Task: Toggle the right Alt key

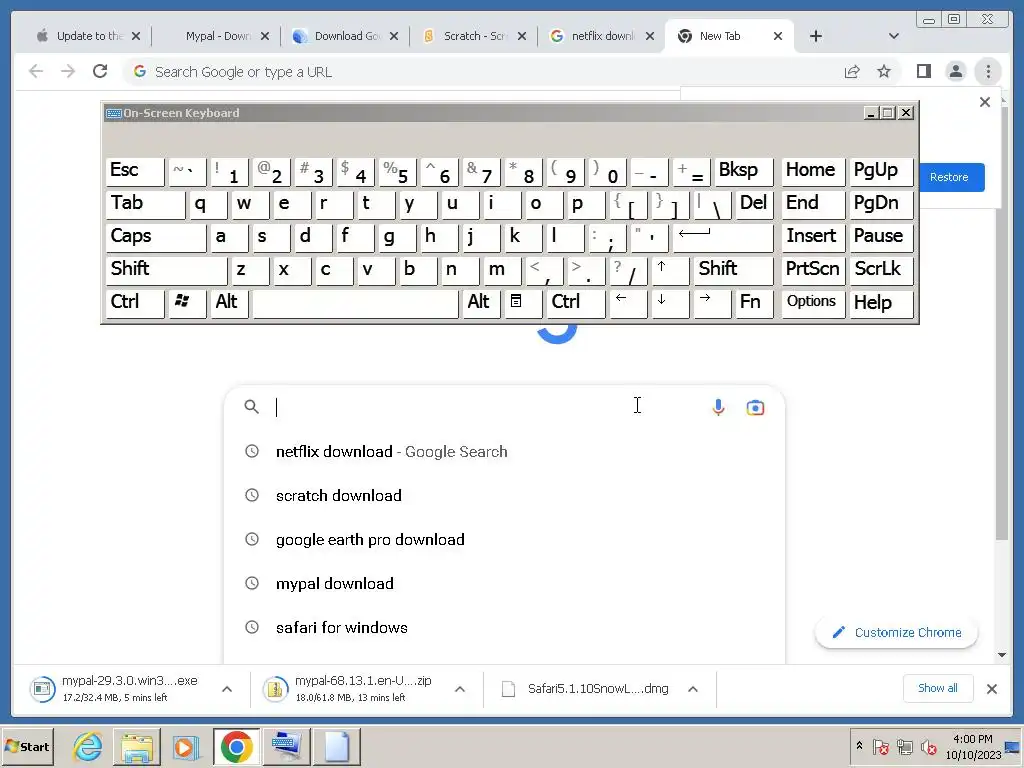Action: point(480,302)
